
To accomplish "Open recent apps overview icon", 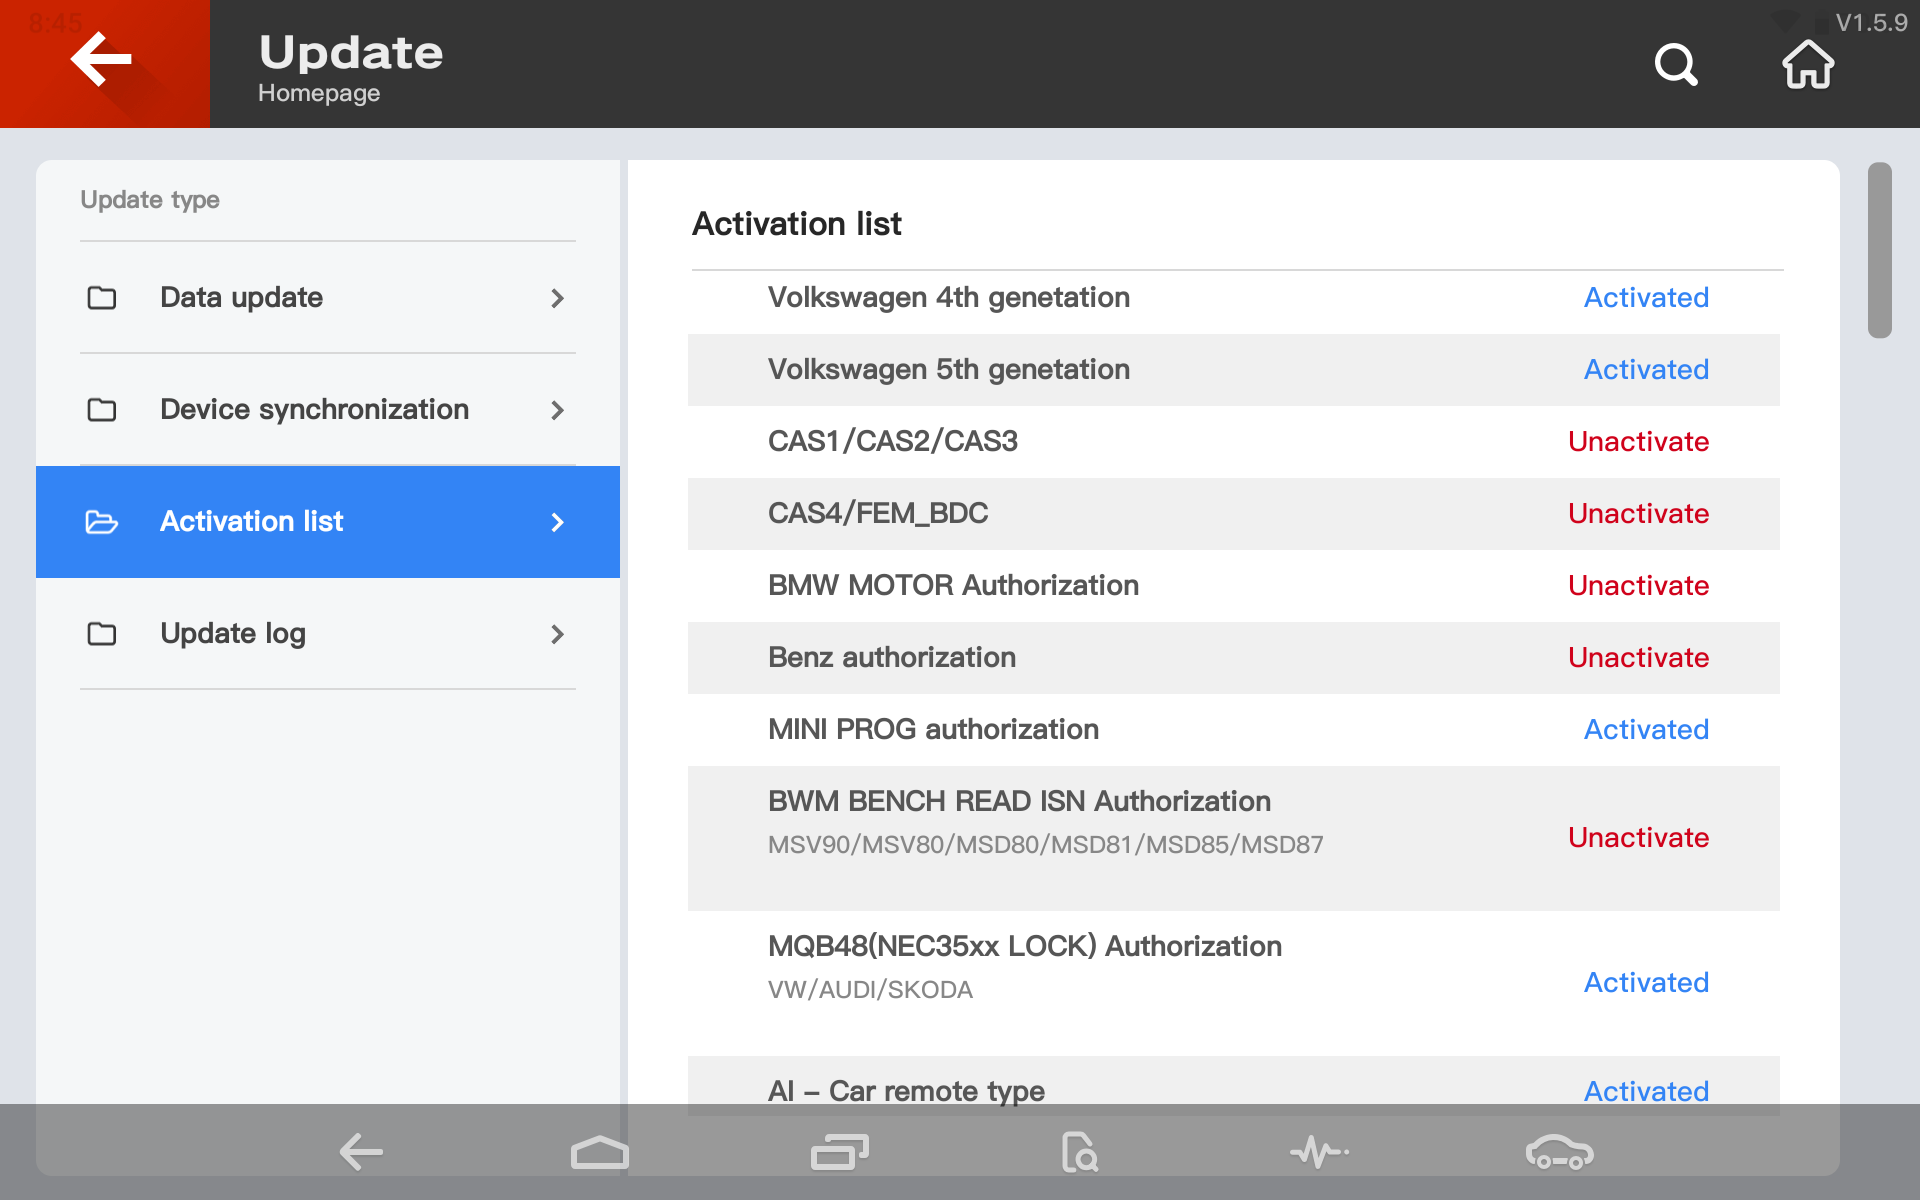I will tap(839, 1152).
